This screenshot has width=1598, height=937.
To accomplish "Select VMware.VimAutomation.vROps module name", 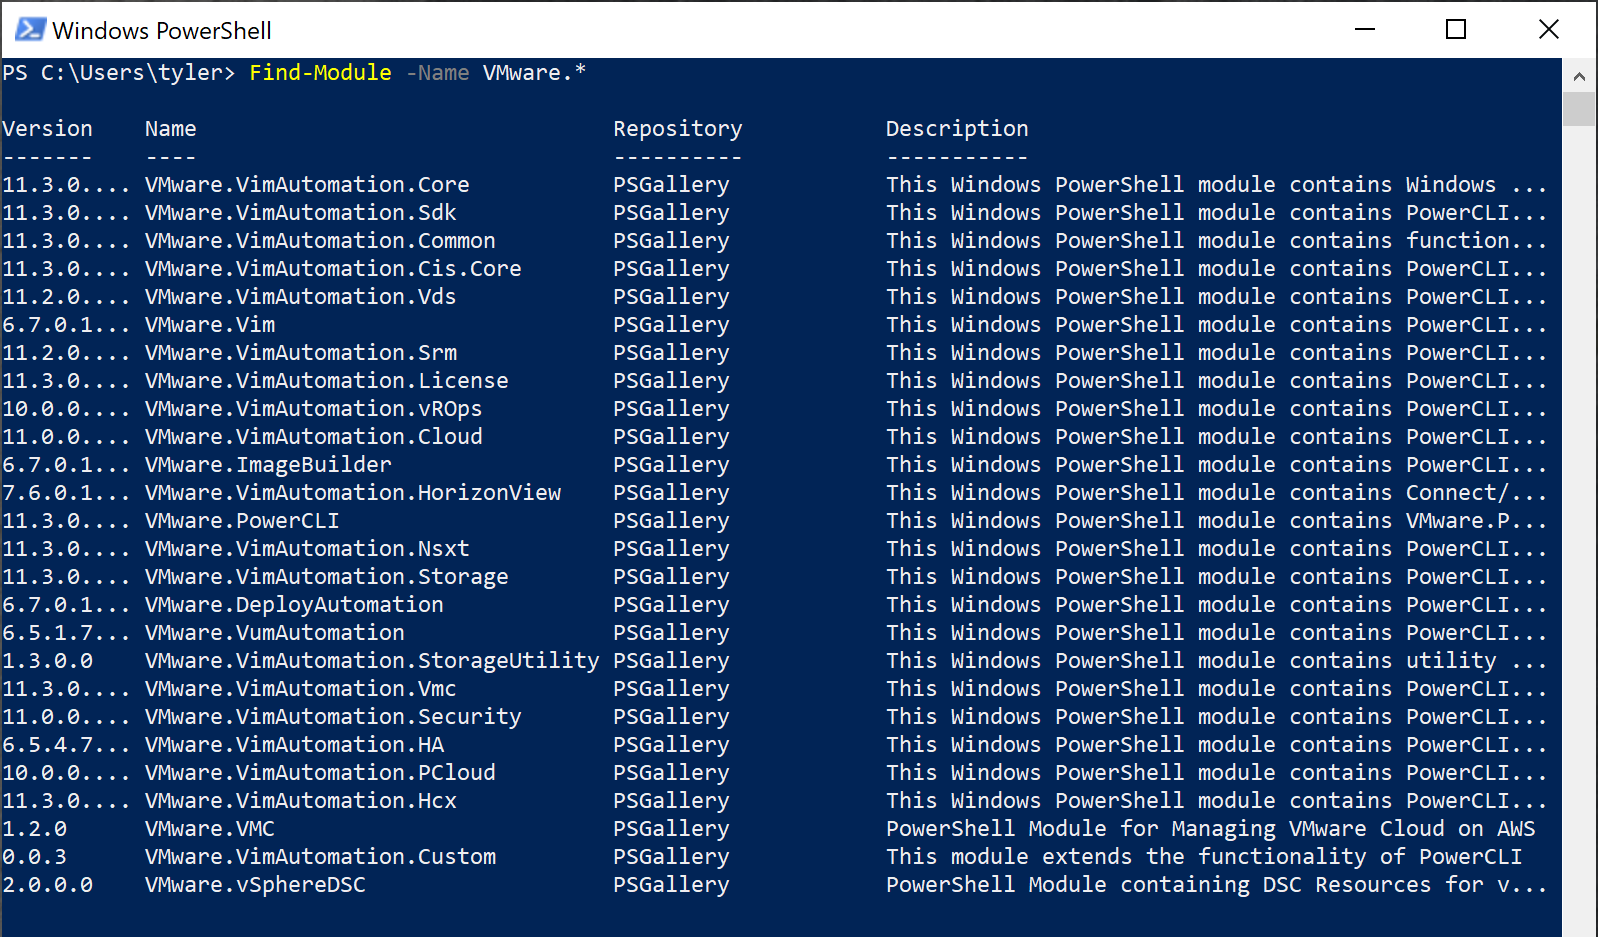I will tap(314, 409).
